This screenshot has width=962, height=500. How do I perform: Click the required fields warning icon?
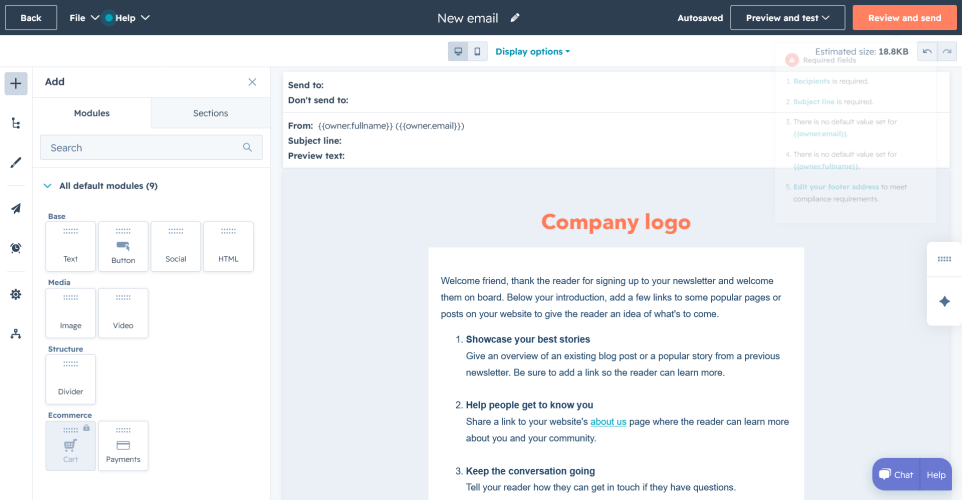(x=792, y=60)
